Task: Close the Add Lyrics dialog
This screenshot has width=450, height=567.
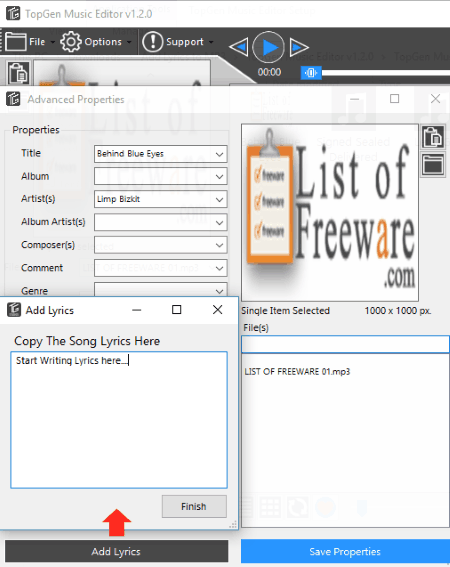Action: (217, 310)
